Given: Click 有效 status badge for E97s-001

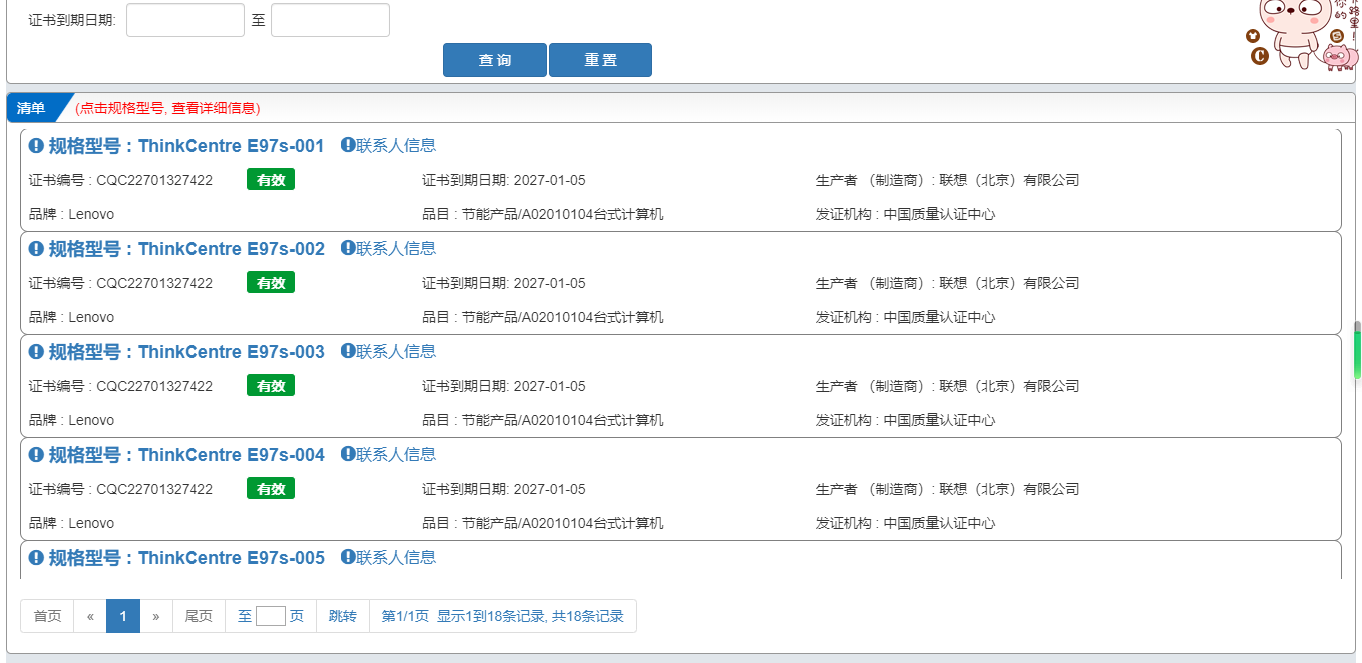Looking at the screenshot, I should coord(271,180).
